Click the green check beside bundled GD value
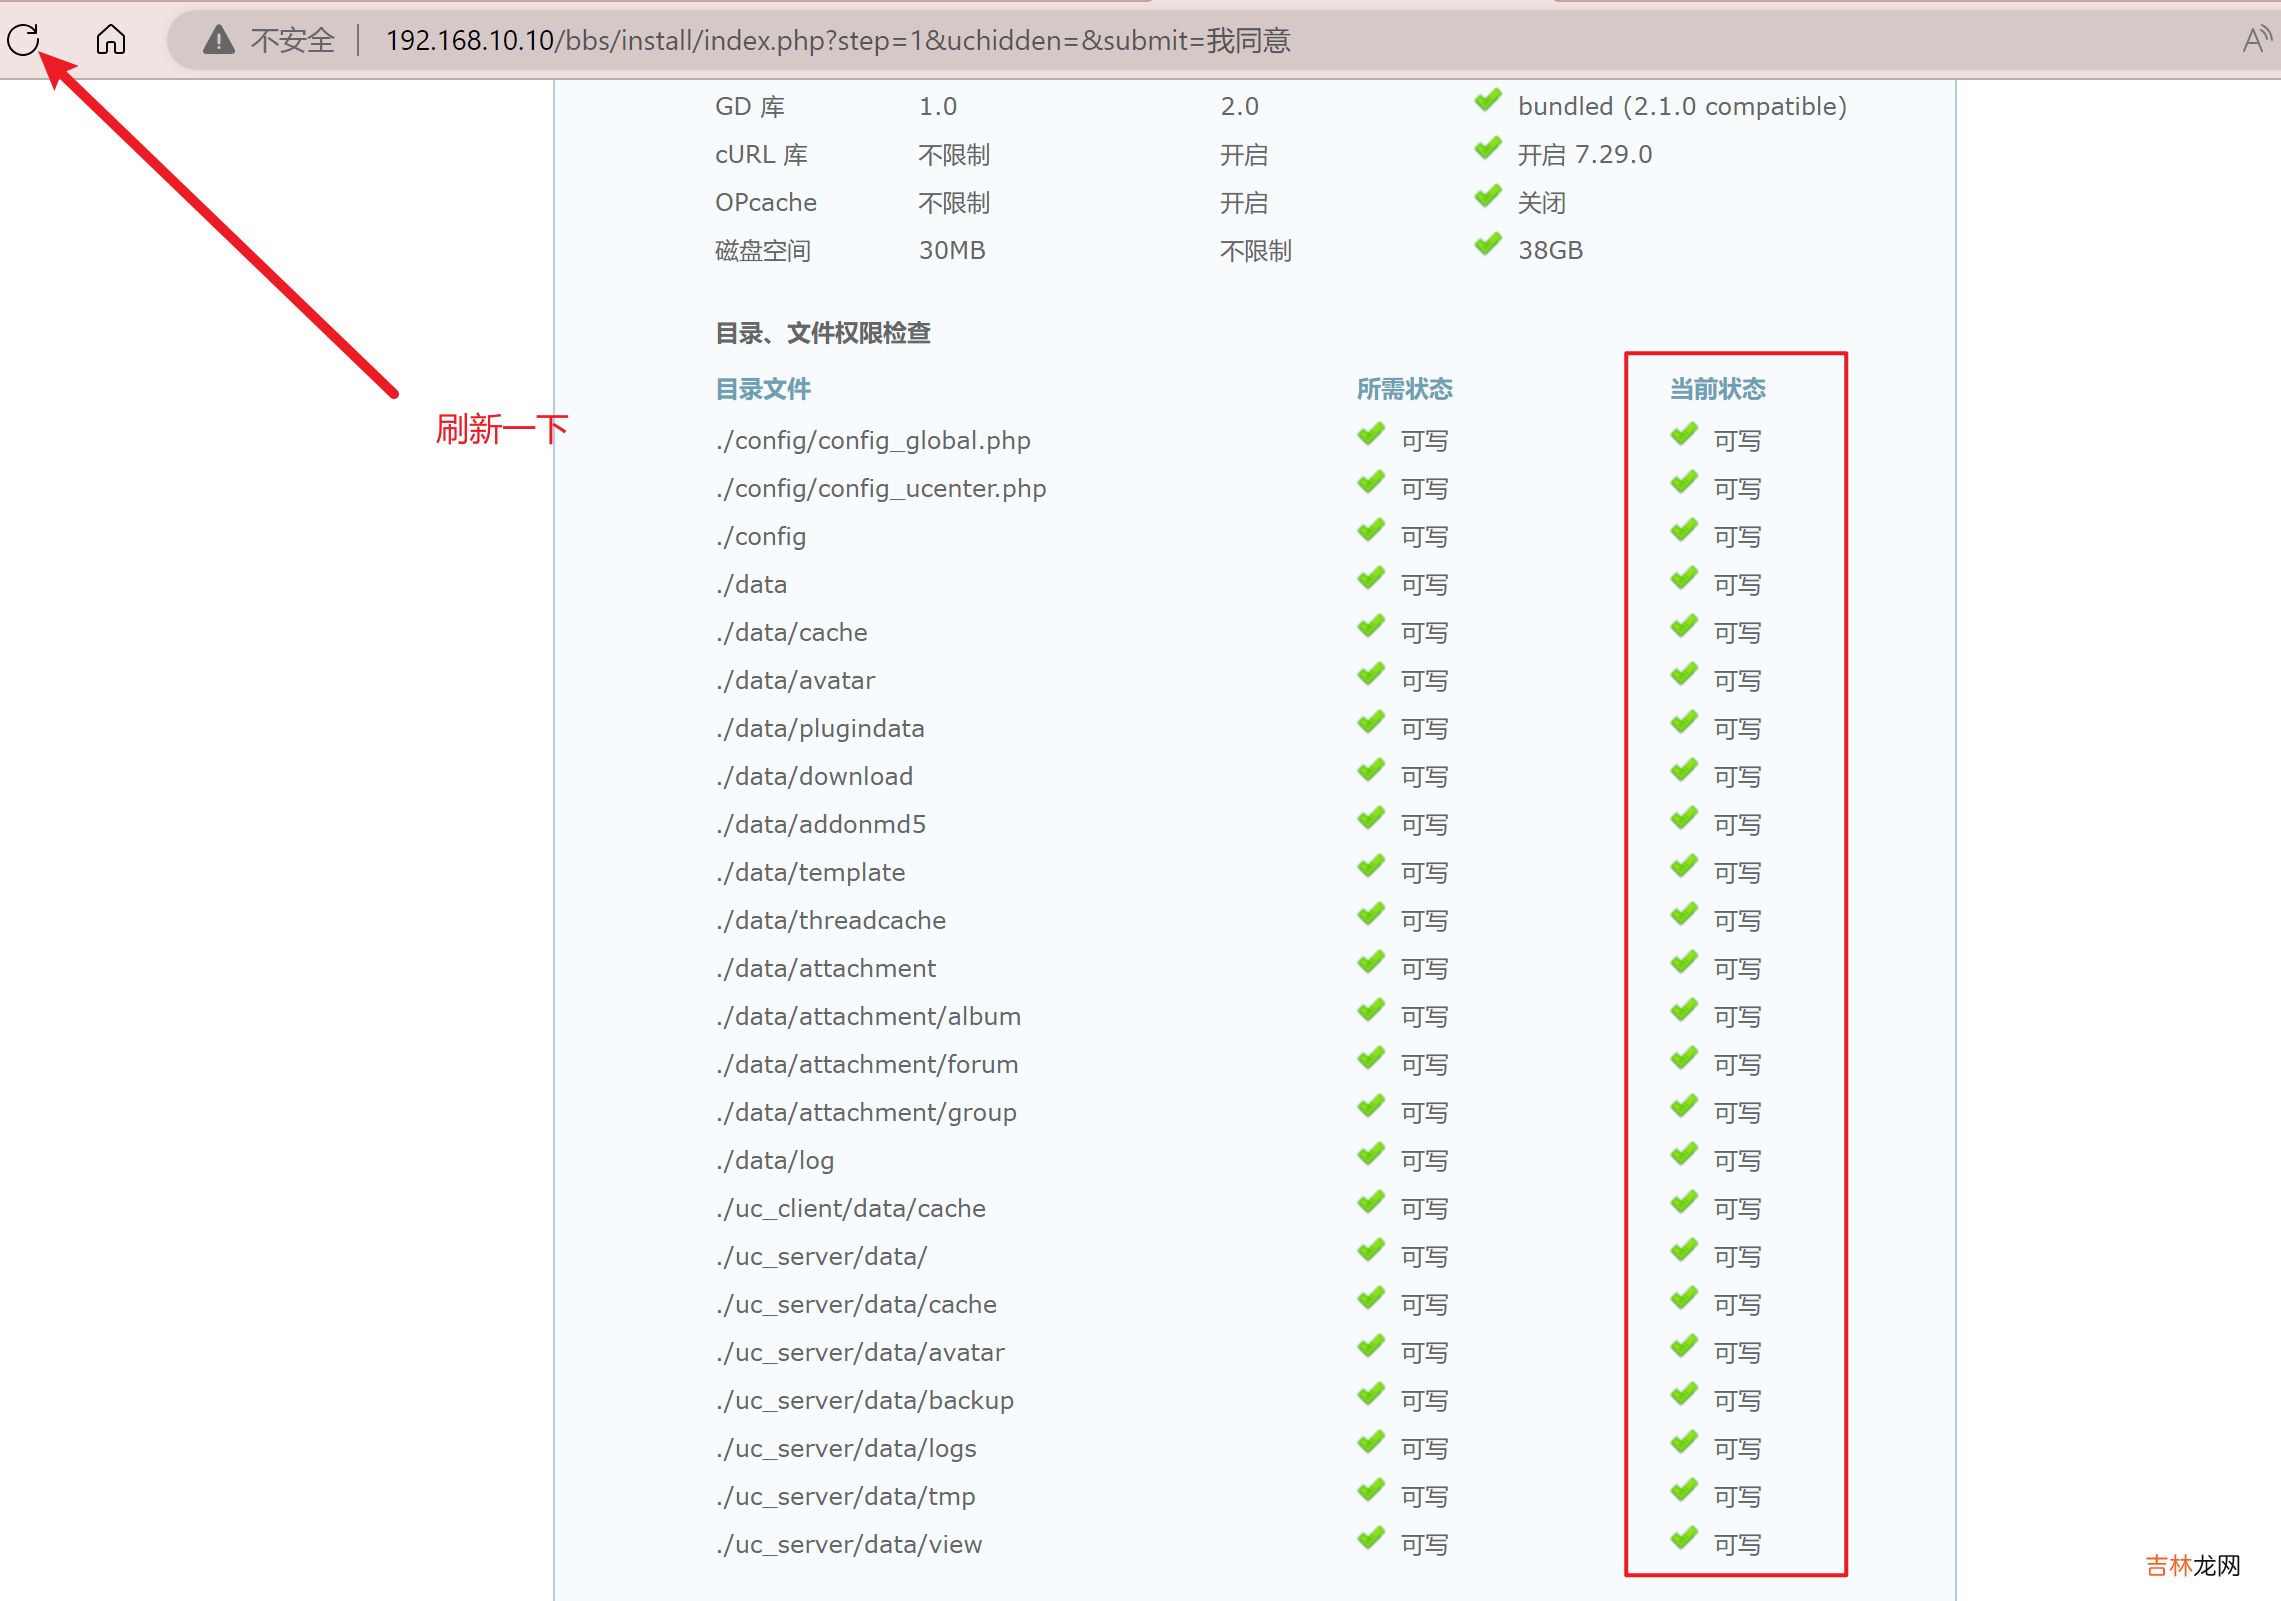 pyautogui.click(x=1488, y=101)
